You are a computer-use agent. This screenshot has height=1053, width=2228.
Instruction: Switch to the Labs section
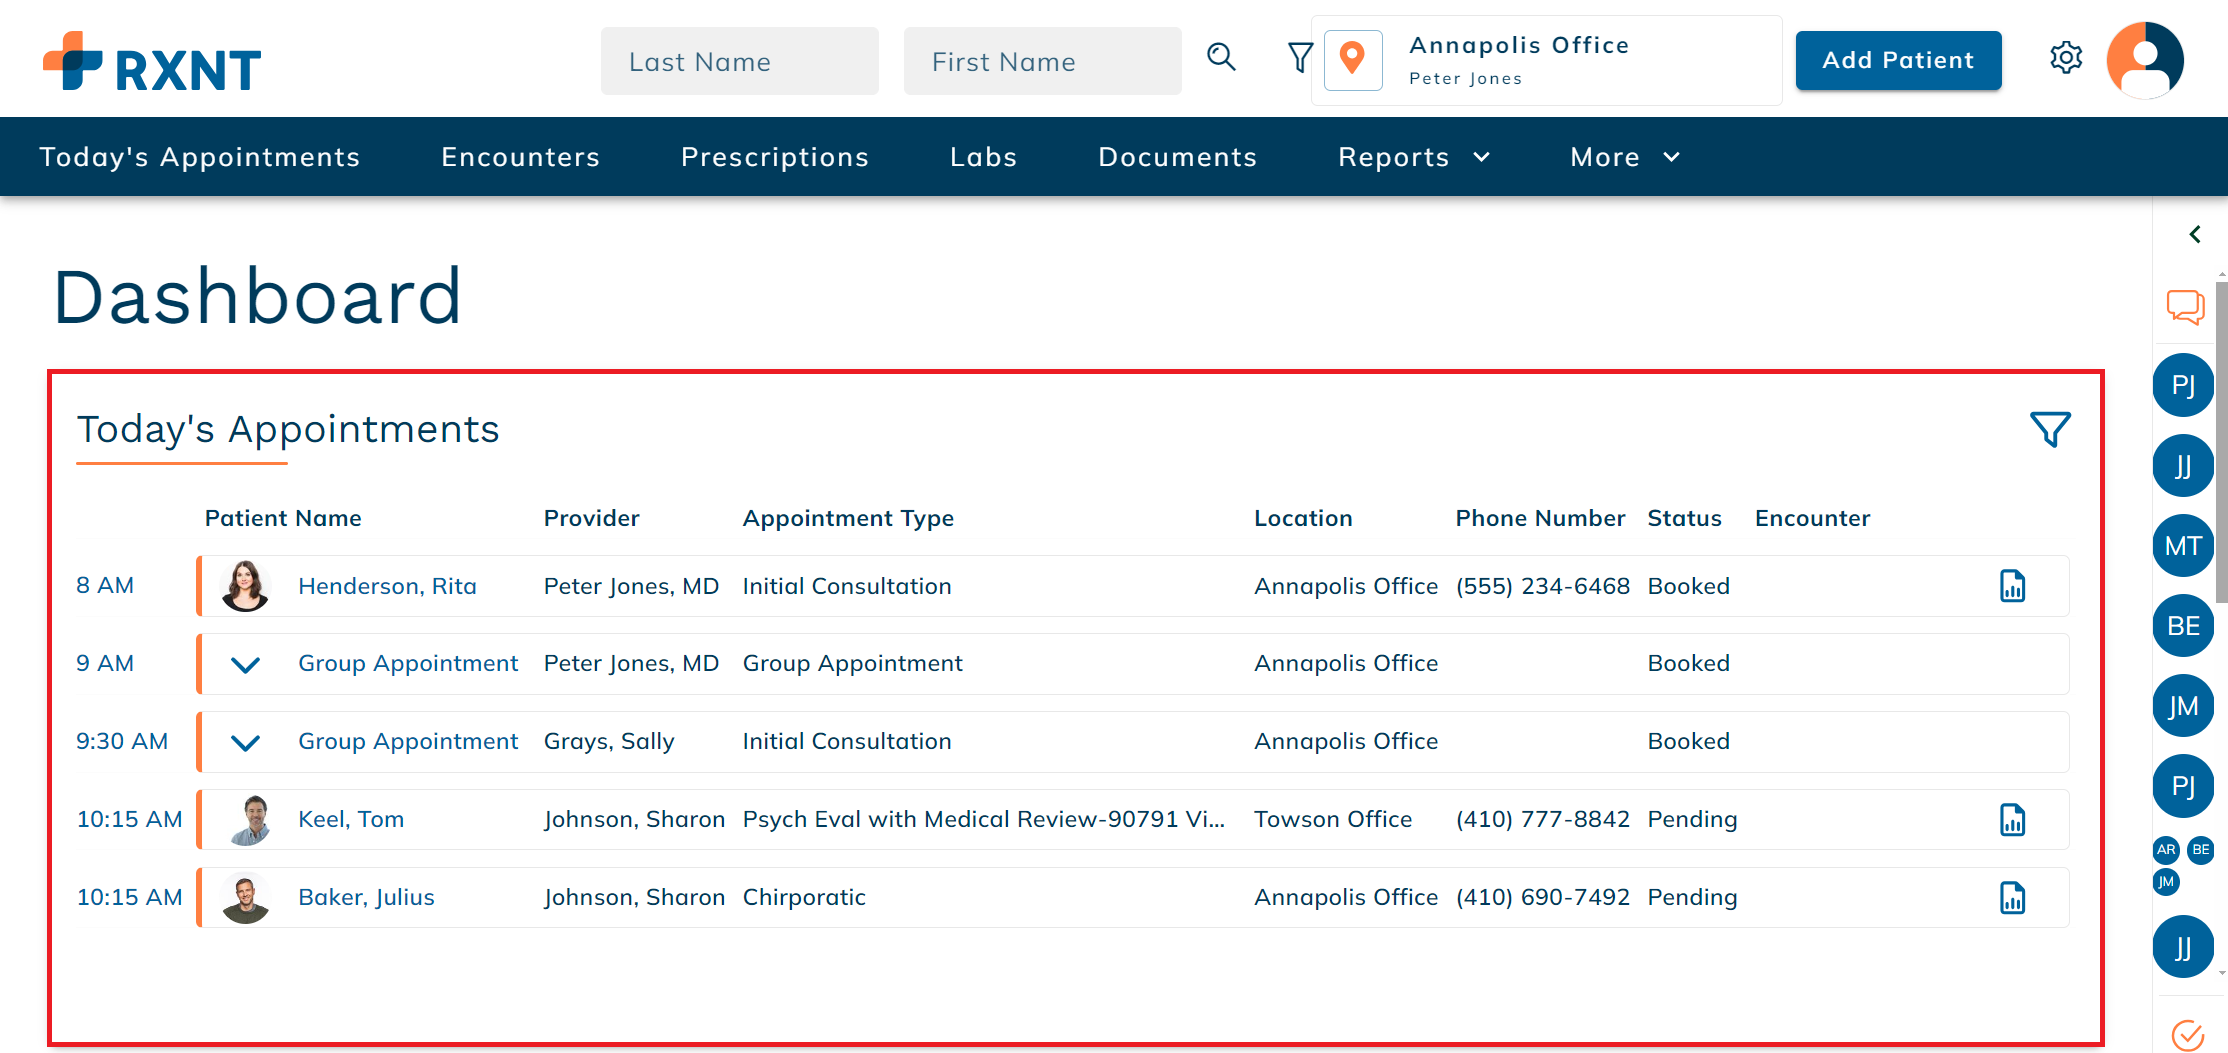tap(983, 157)
